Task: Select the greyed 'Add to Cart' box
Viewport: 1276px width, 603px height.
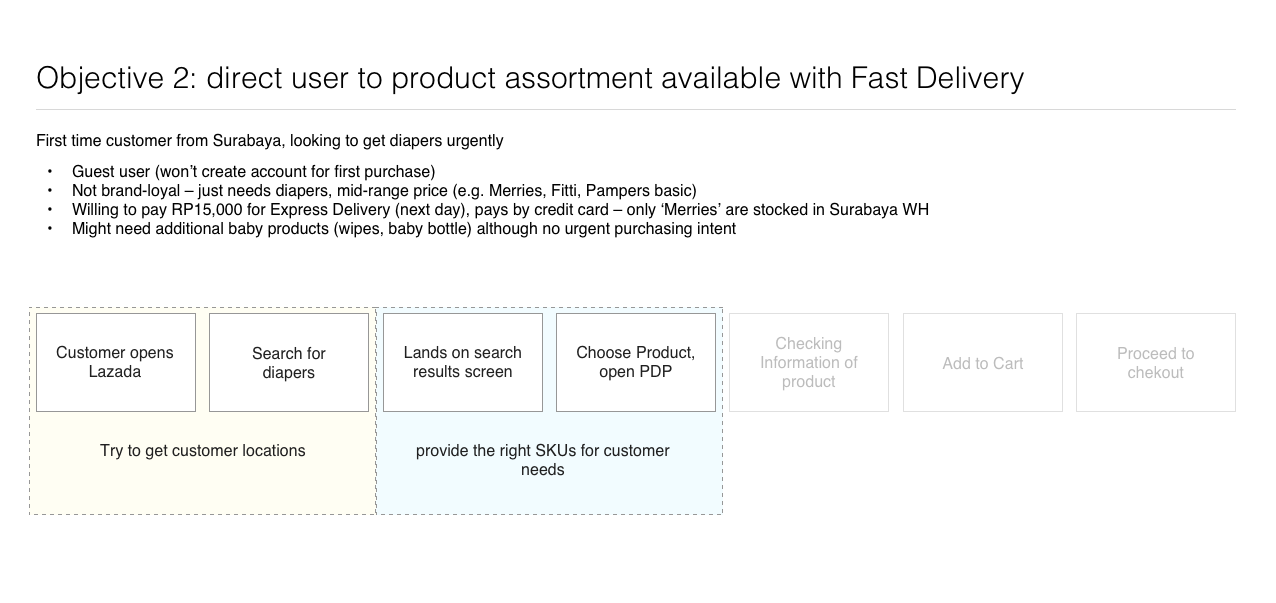Action: [982, 363]
